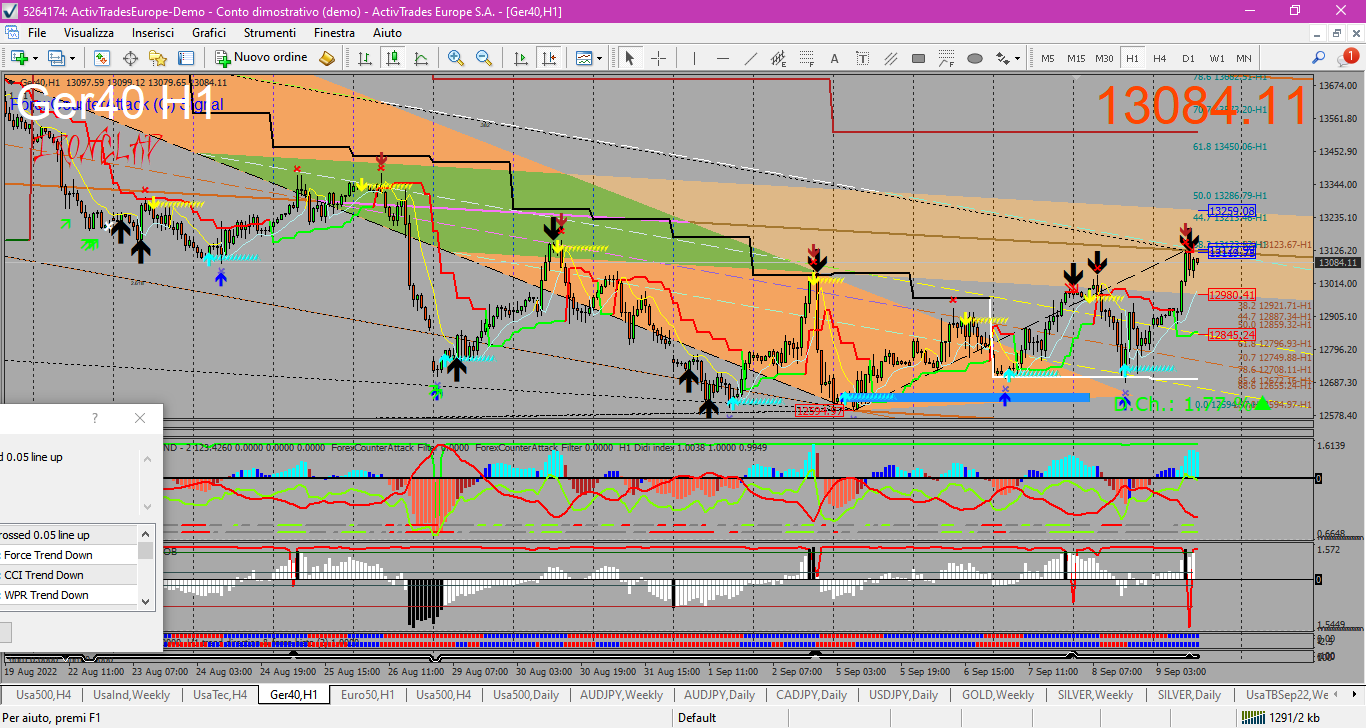The height and width of the screenshot is (728, 1366).
Task: Switch to the Euro50,H1 chart tab
Action: click(x=367, y=694)
